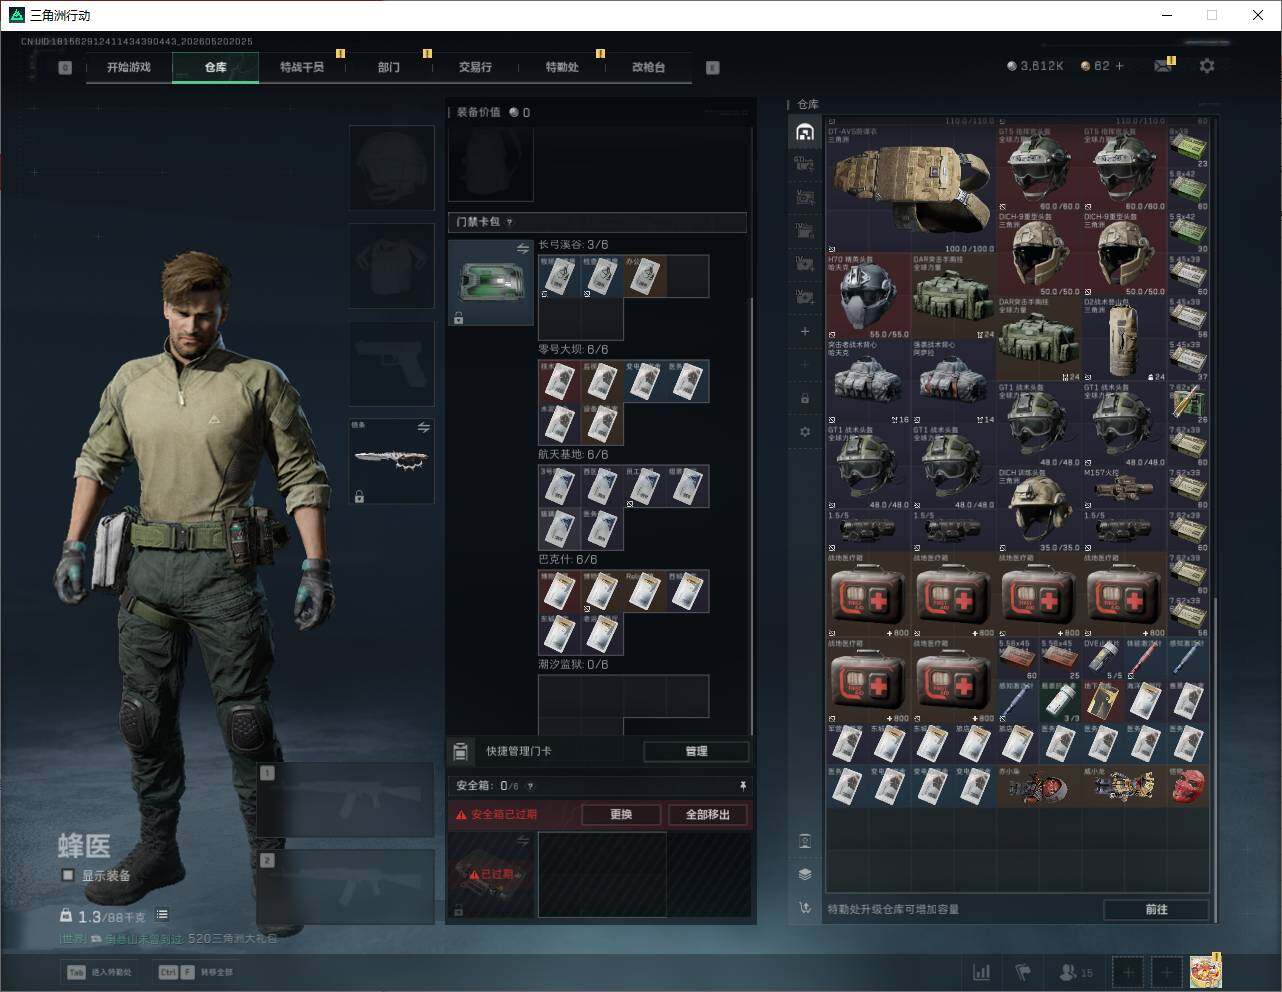Click the keycard panel vertical scrollbar

[x=751, y=515]
